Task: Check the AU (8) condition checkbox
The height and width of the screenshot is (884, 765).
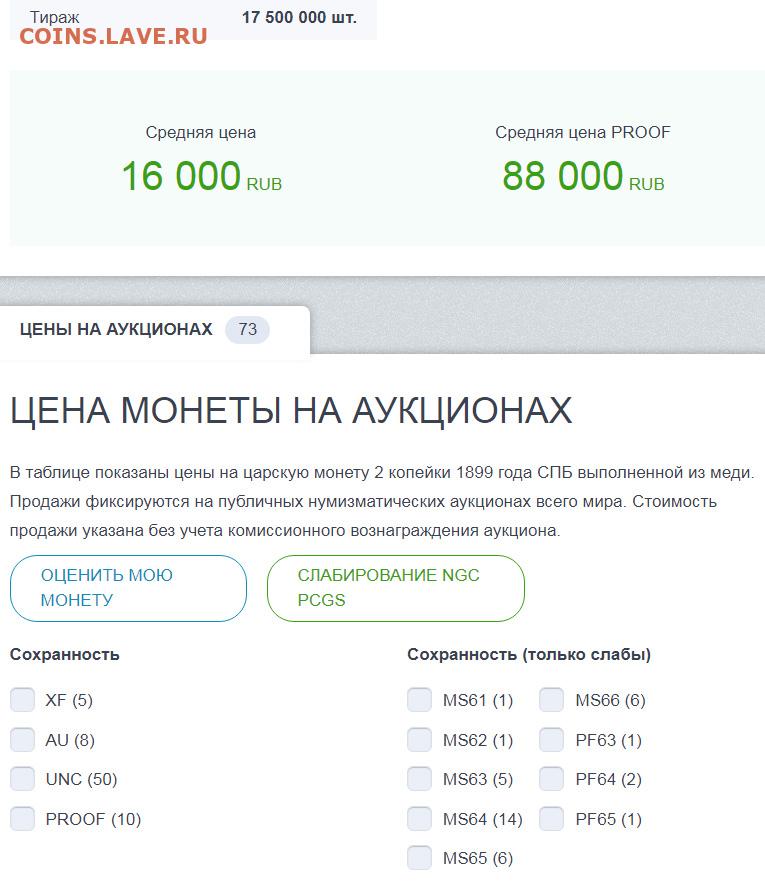Action: (23, 739)
